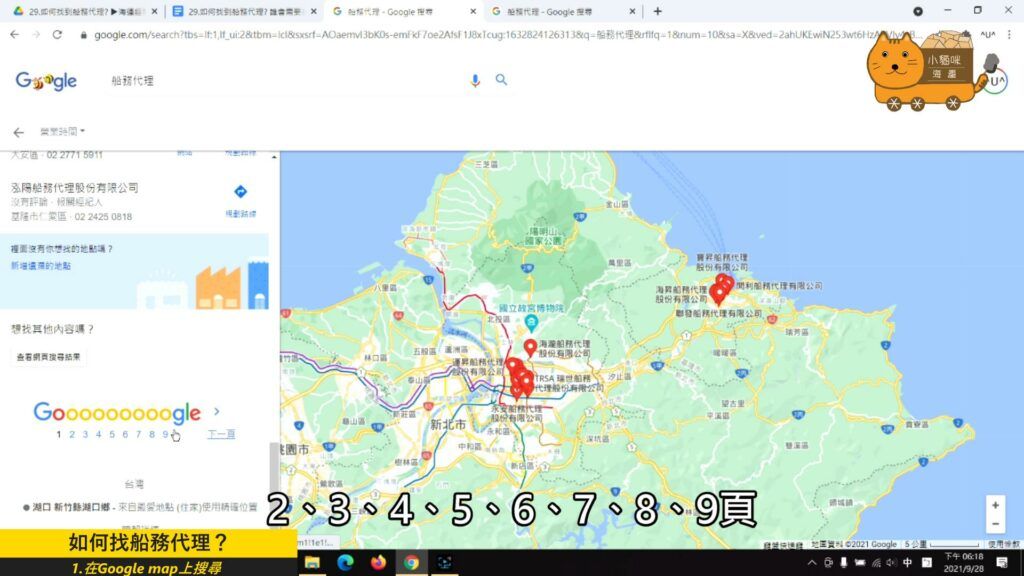Go to results page 5
Image resolution: width=1024 pixels, height=576 pixels.
(112, 434)
